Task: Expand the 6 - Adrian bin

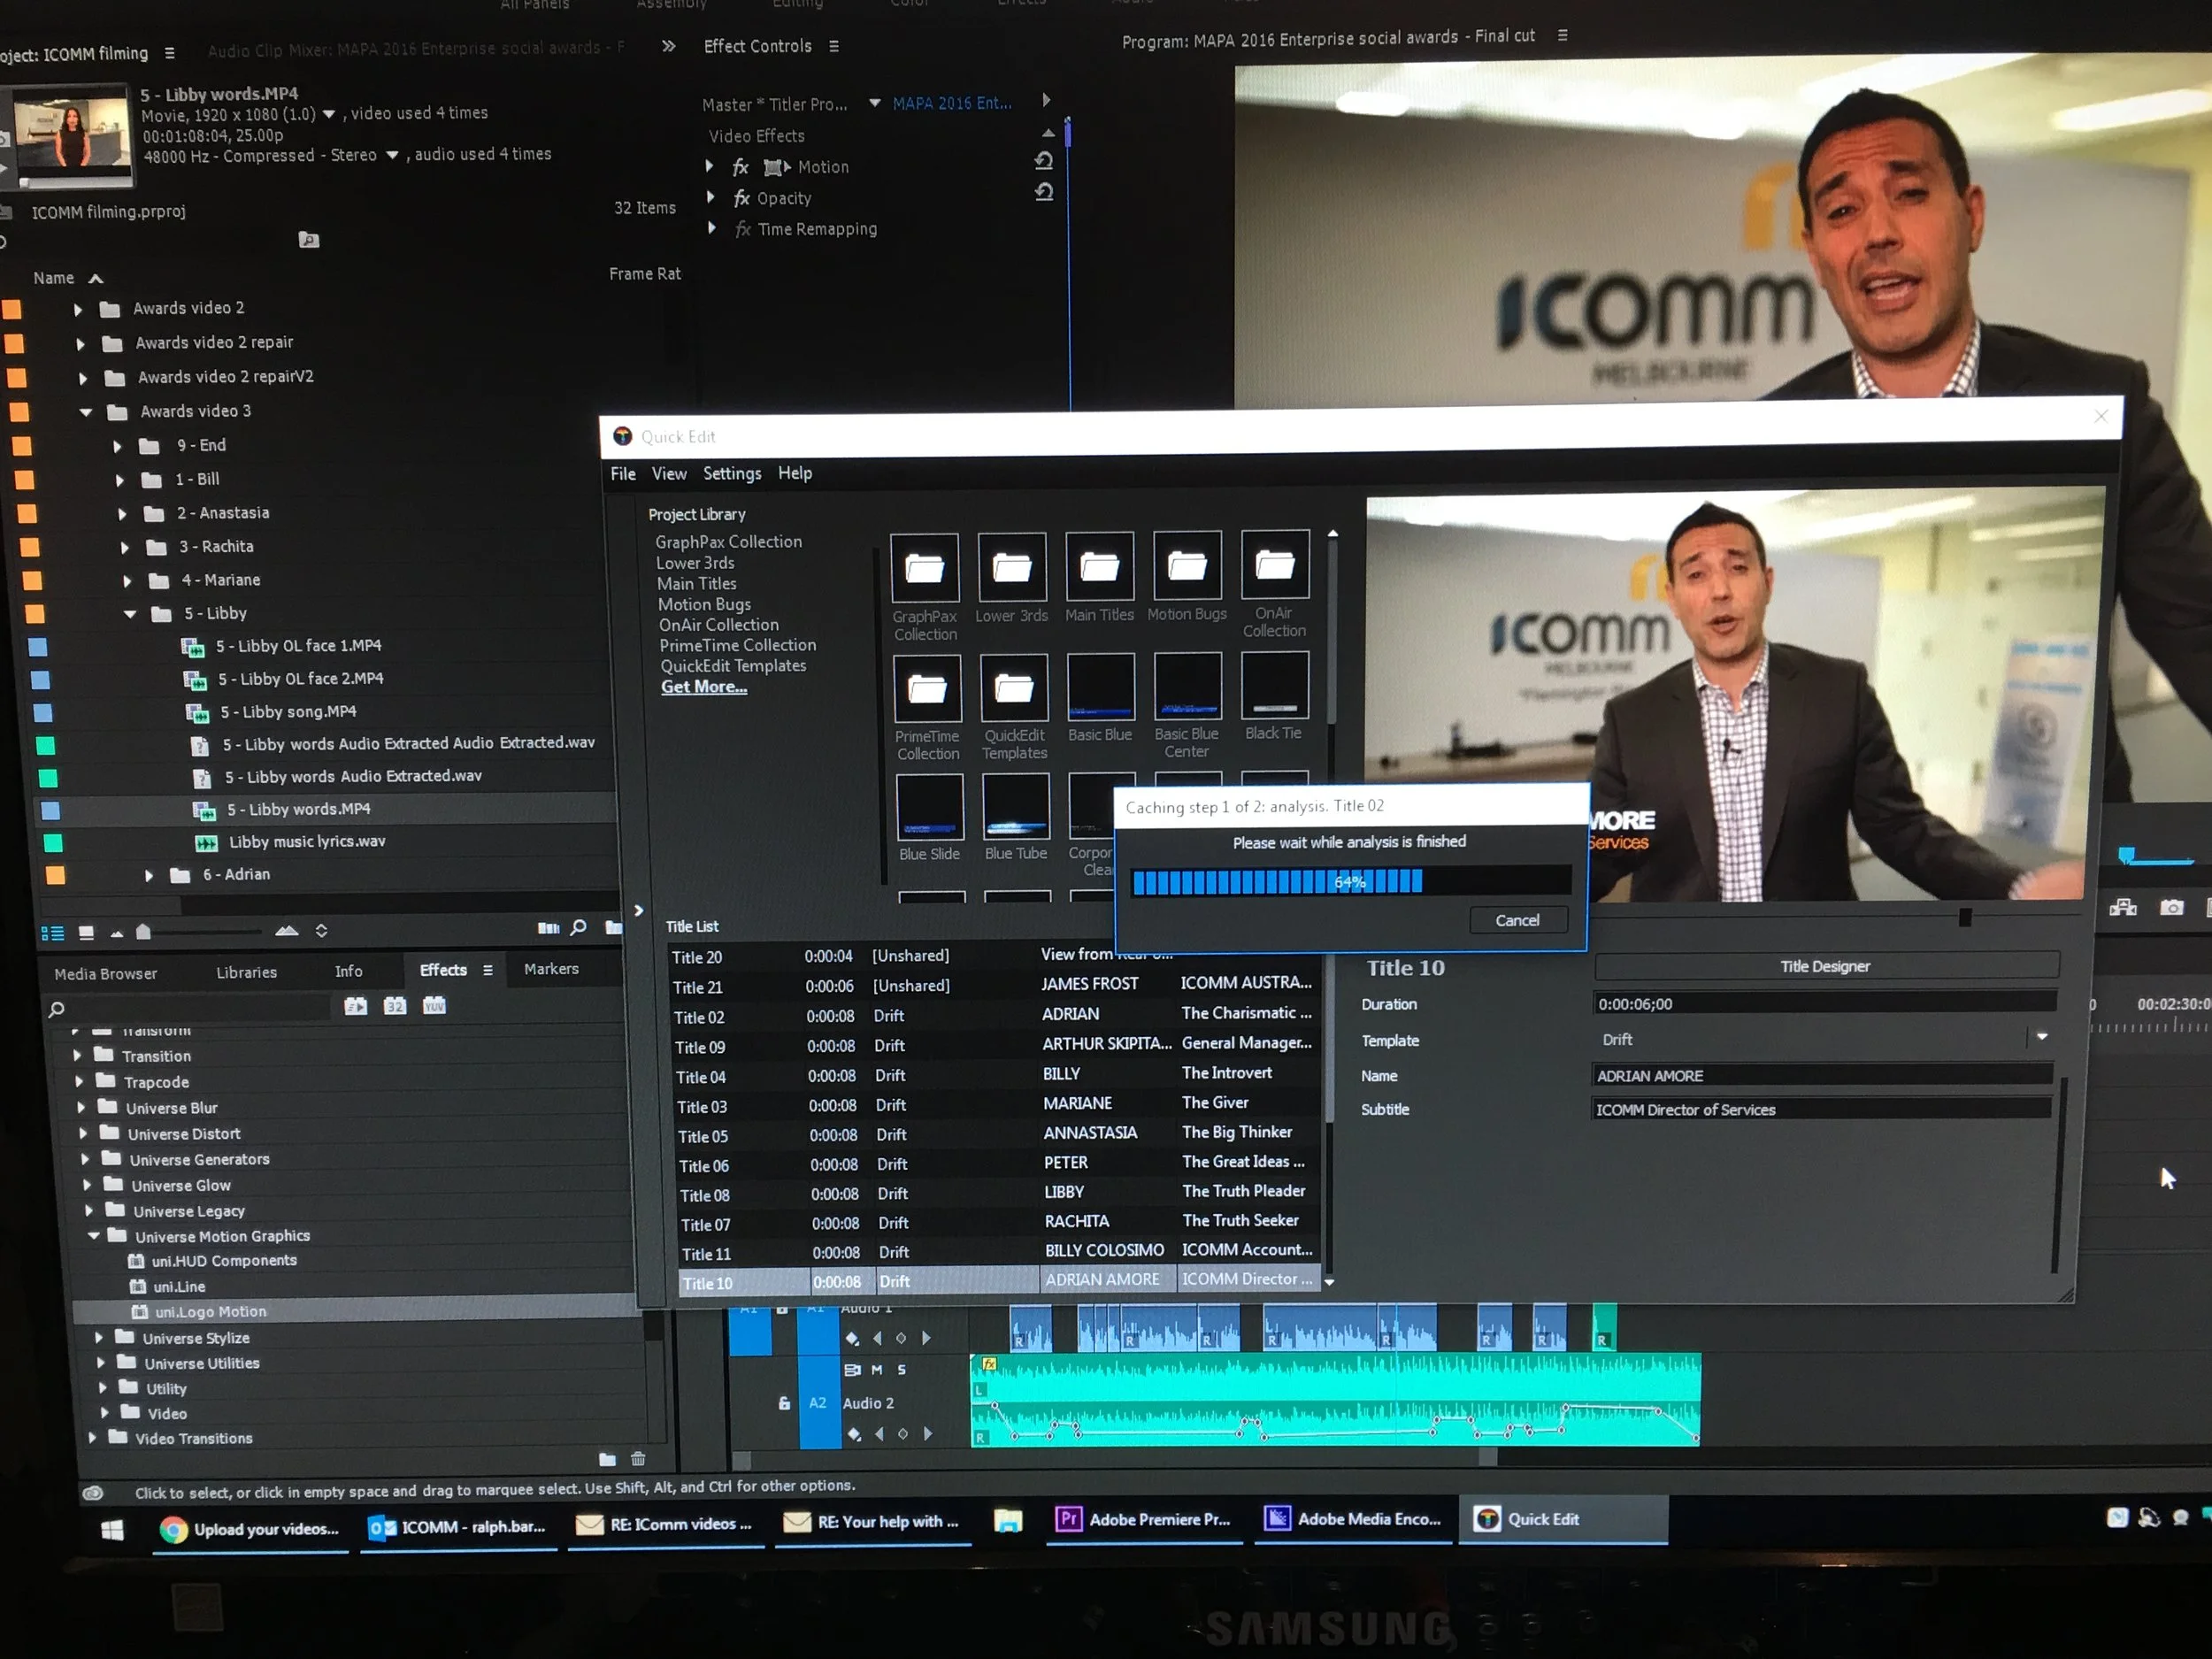Action: tap(149, 876)
